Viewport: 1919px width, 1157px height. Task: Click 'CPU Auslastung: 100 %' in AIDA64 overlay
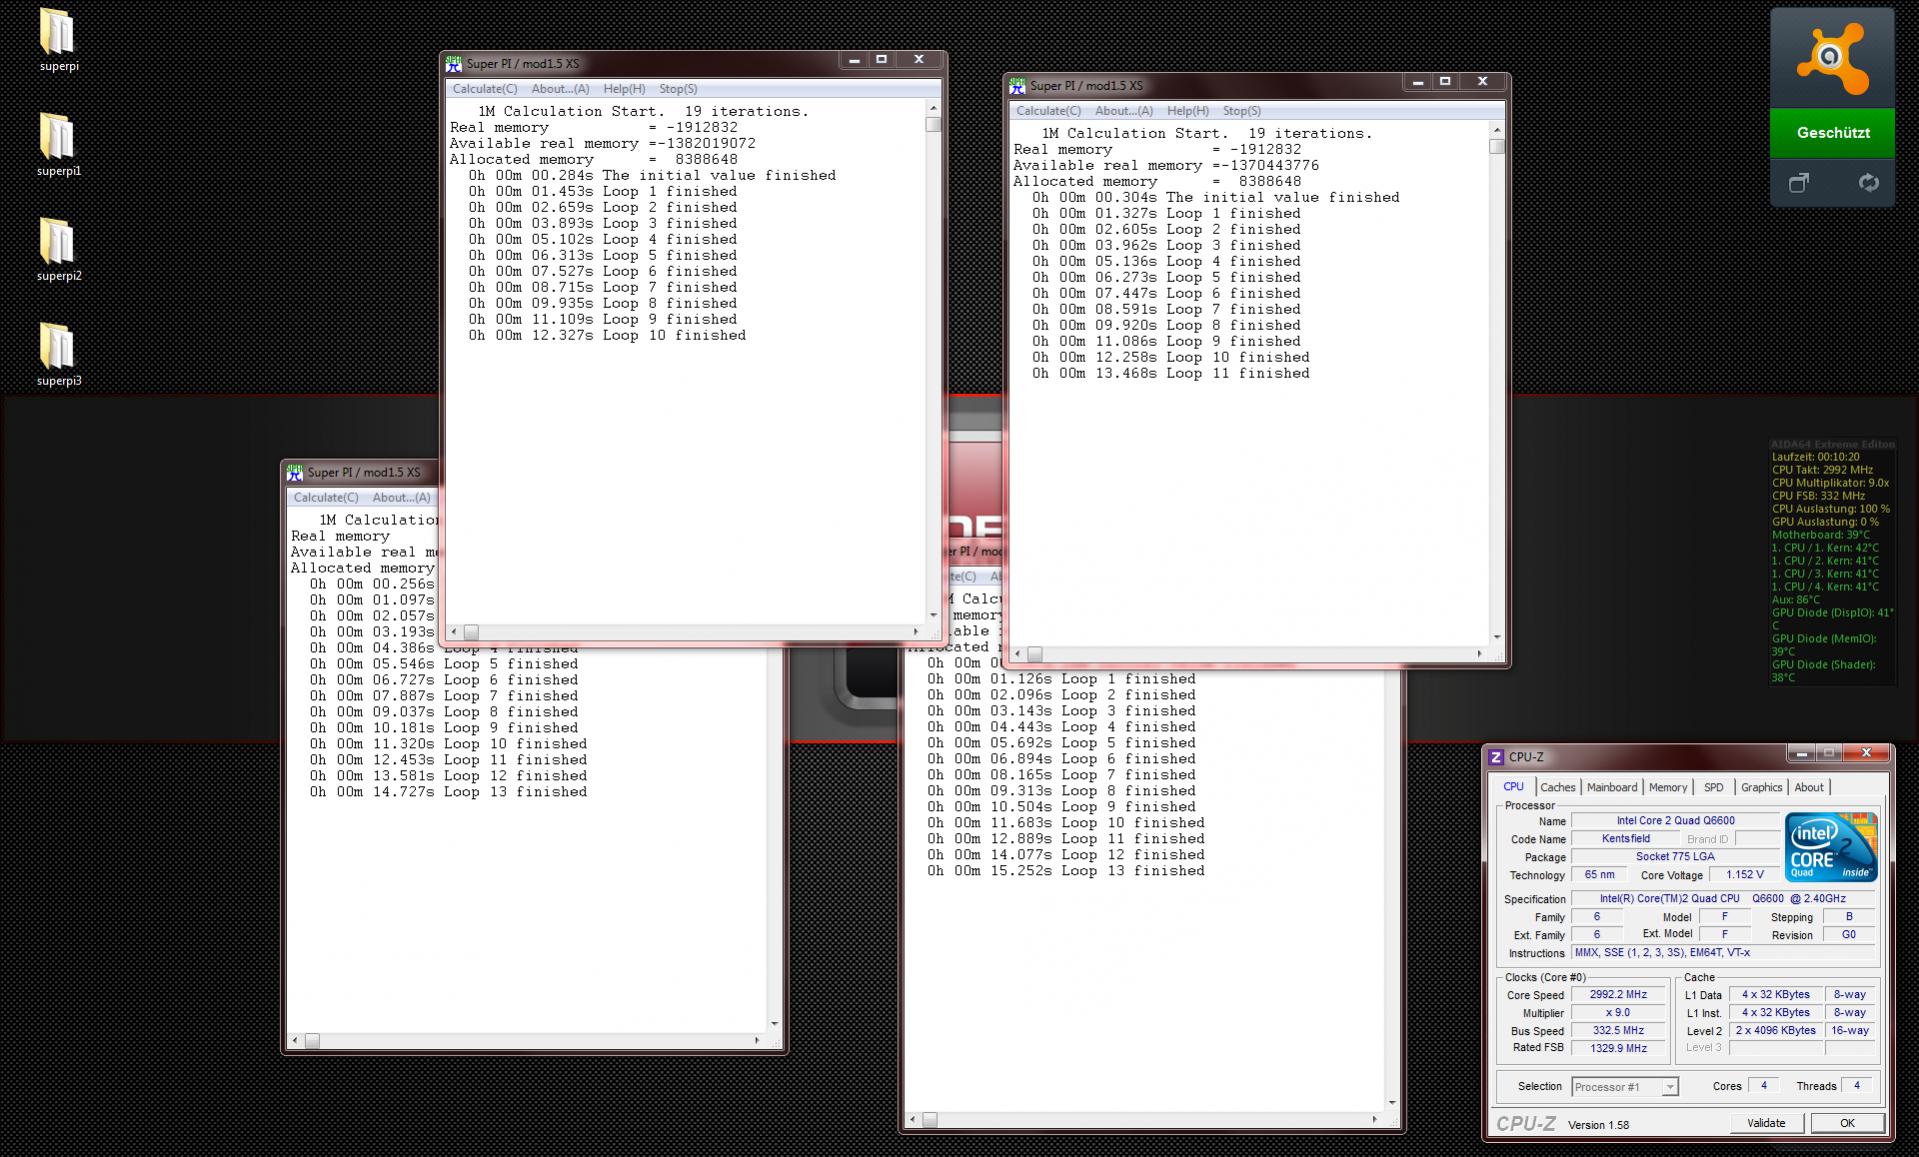tap(1830, 509)
